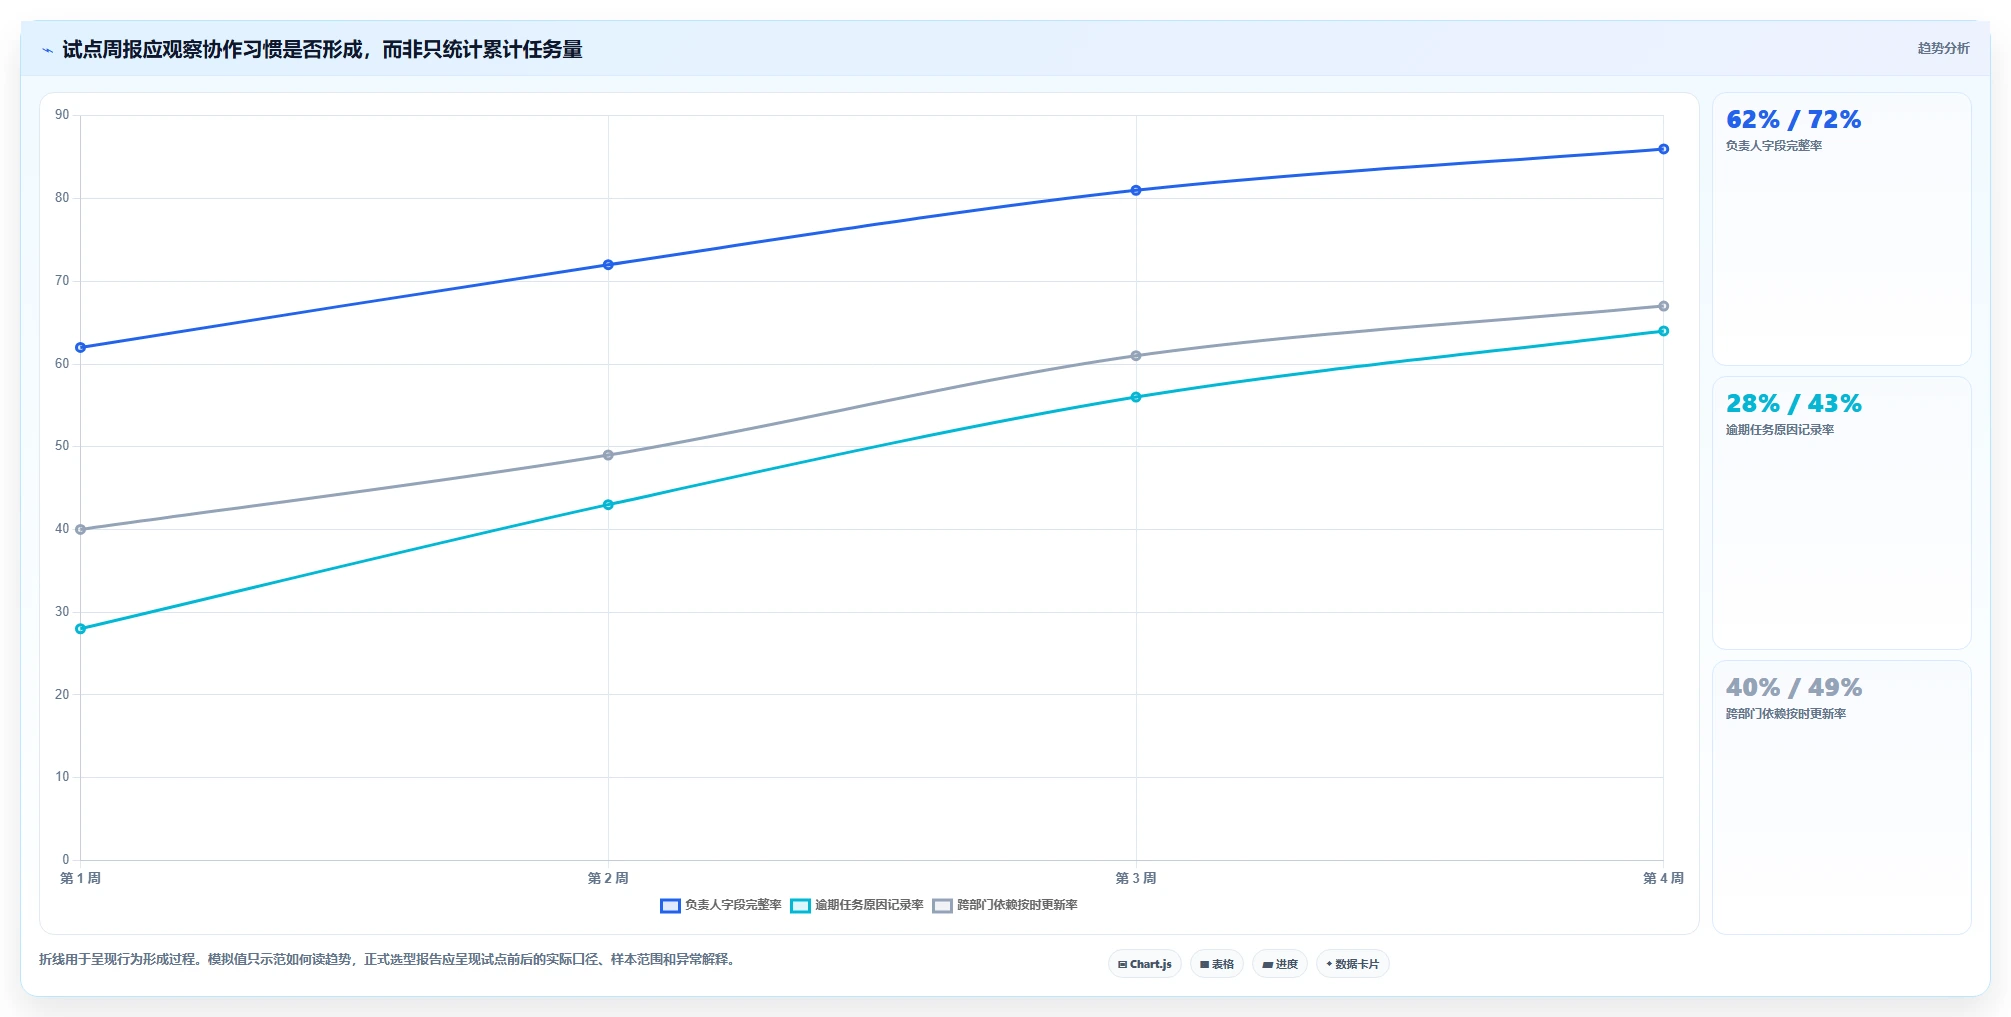Click the teal data point at 第 2 周
Image resolution: width=2011 pixels, height=1017 pixels.
(x=608, y=505)
